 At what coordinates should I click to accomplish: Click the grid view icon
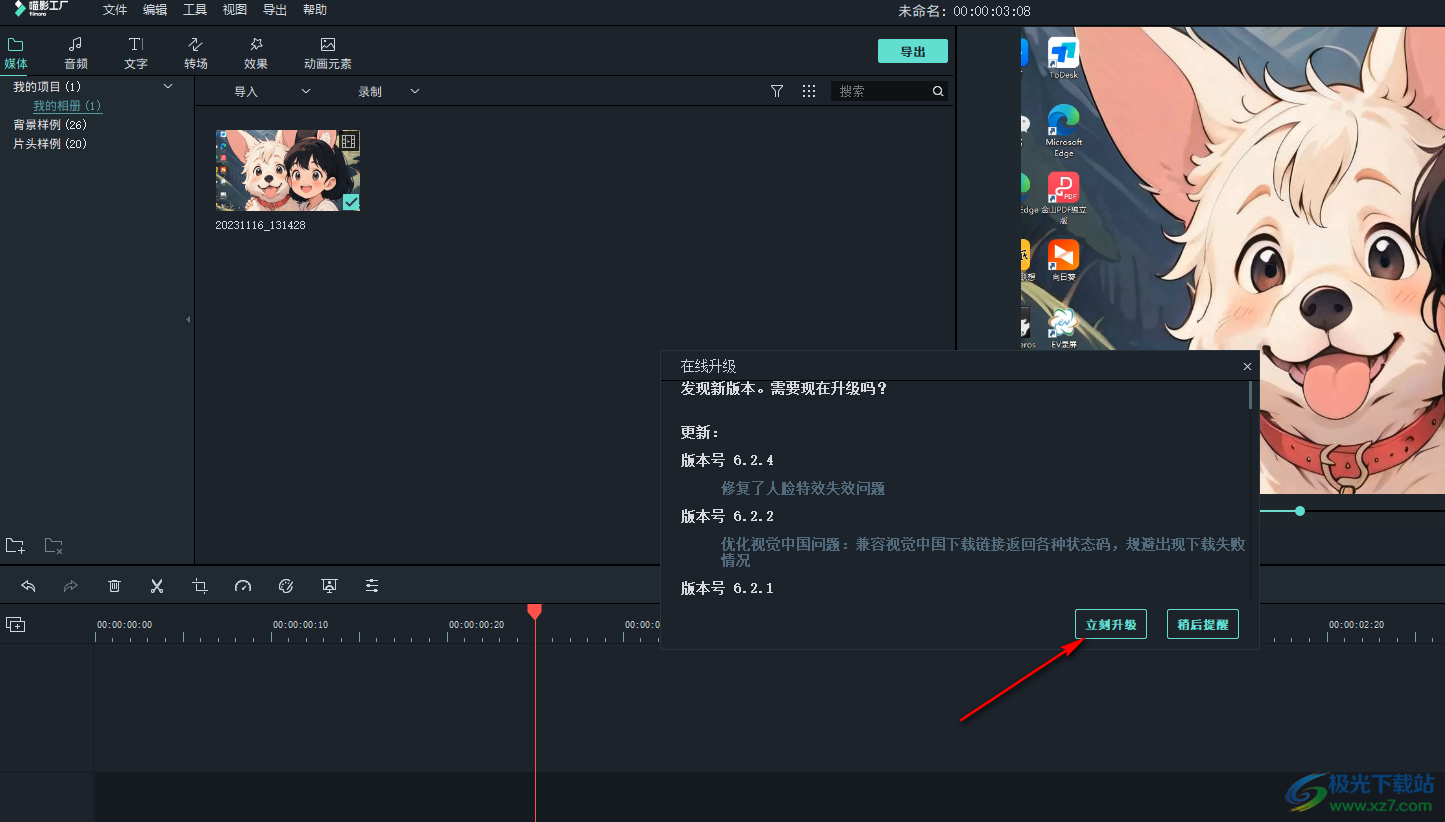(x=809, y=91)
